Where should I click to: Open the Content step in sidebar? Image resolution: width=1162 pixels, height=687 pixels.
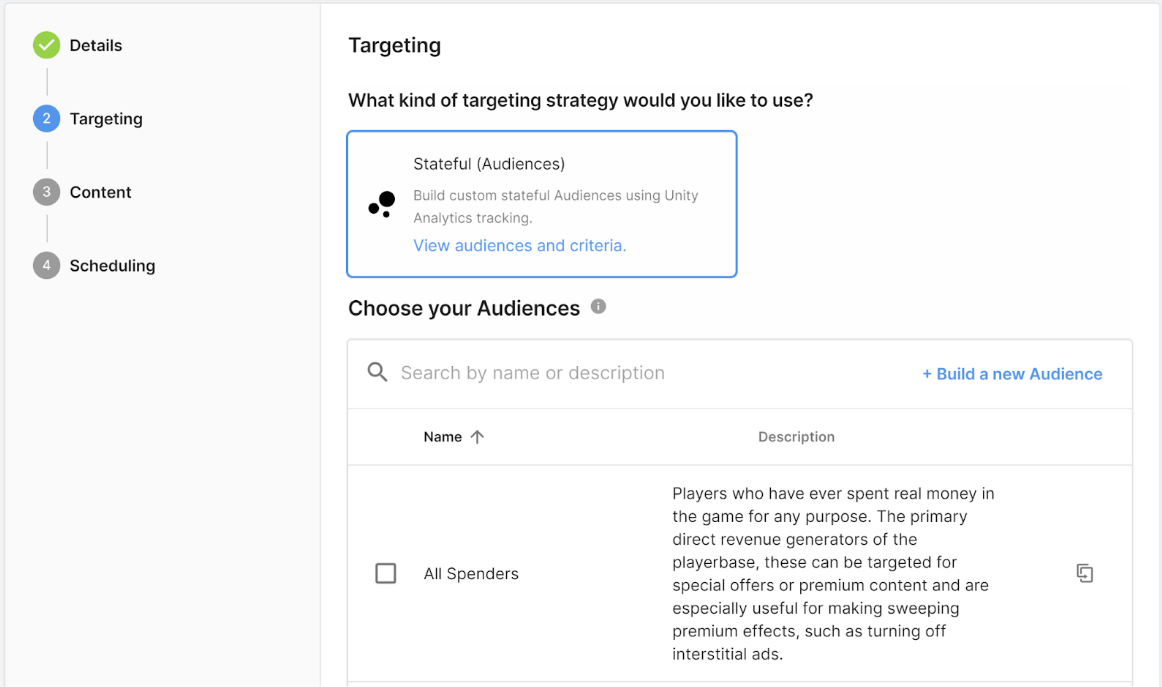pos(100,192)
